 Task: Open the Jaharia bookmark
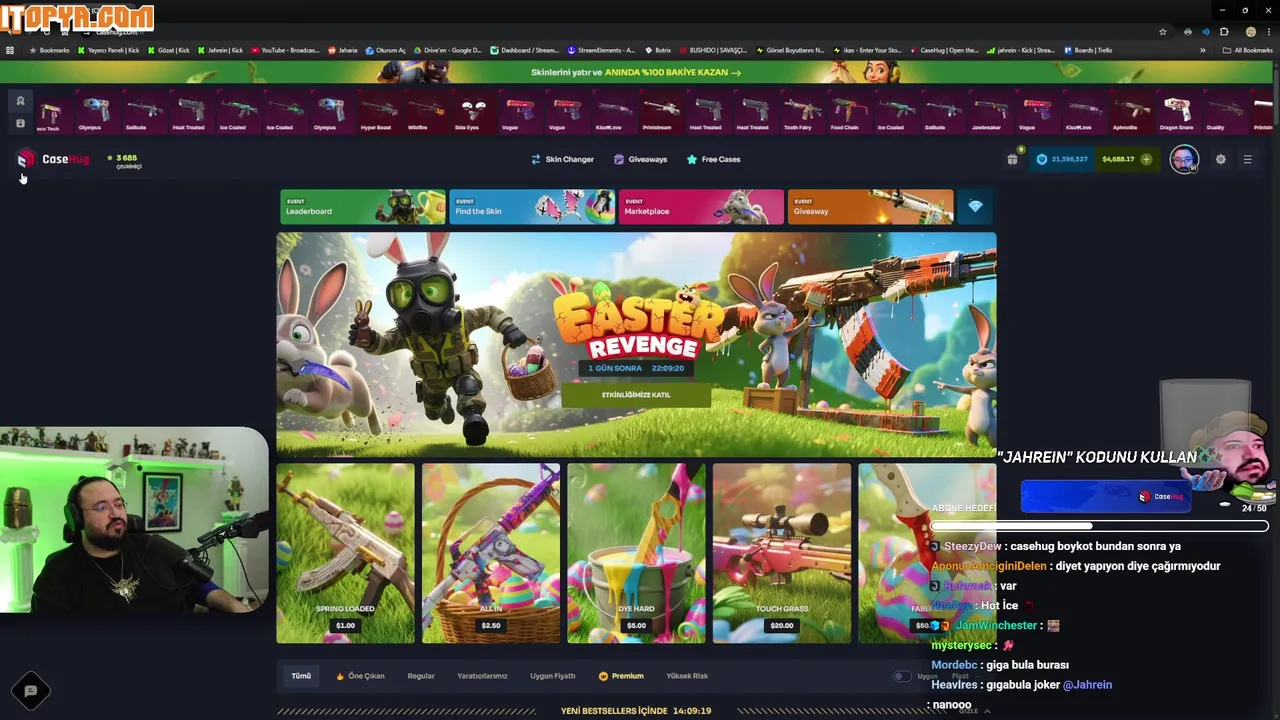tap(343, 50)
